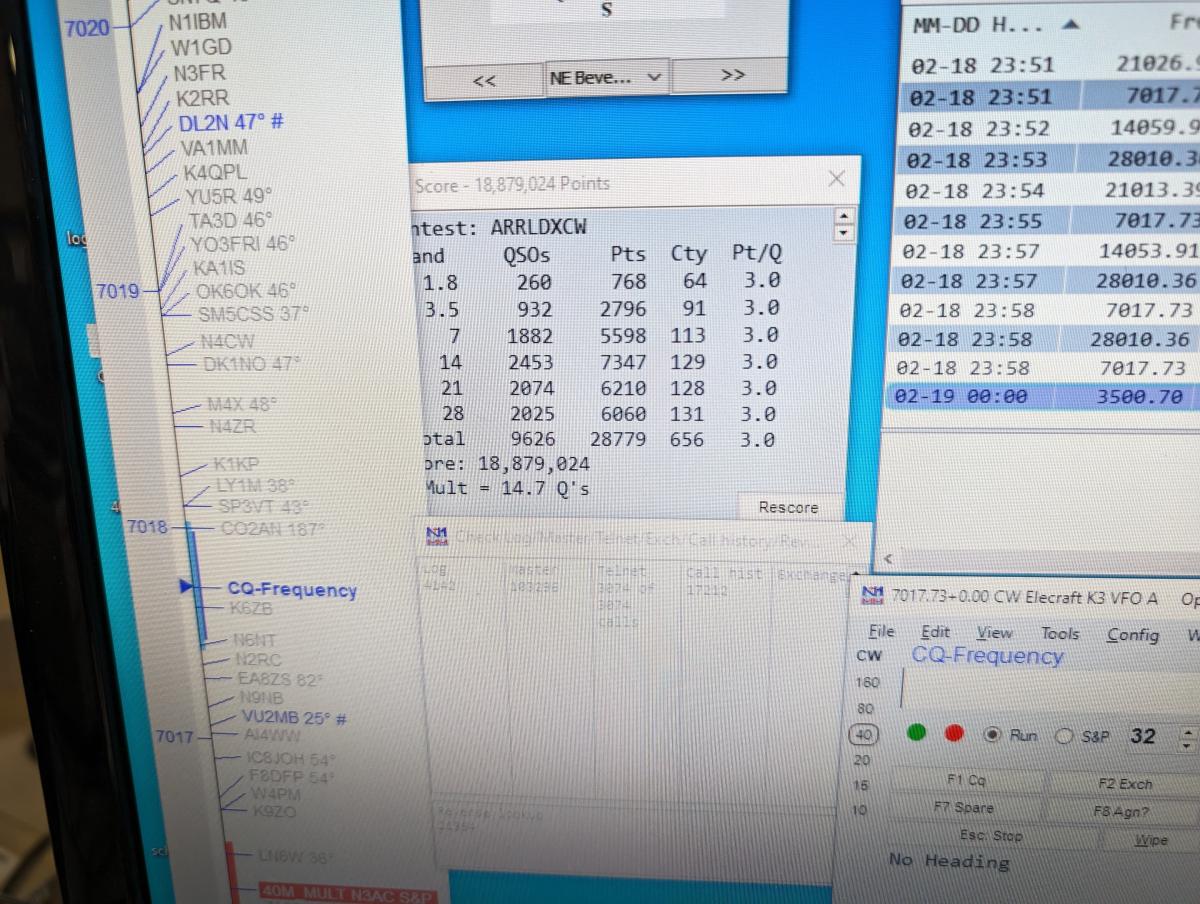Select log row 02-19 00:00 3500.70
Image resolution: width=1200 pixels, height=904 pixels.
click(x=1043, y=396)
